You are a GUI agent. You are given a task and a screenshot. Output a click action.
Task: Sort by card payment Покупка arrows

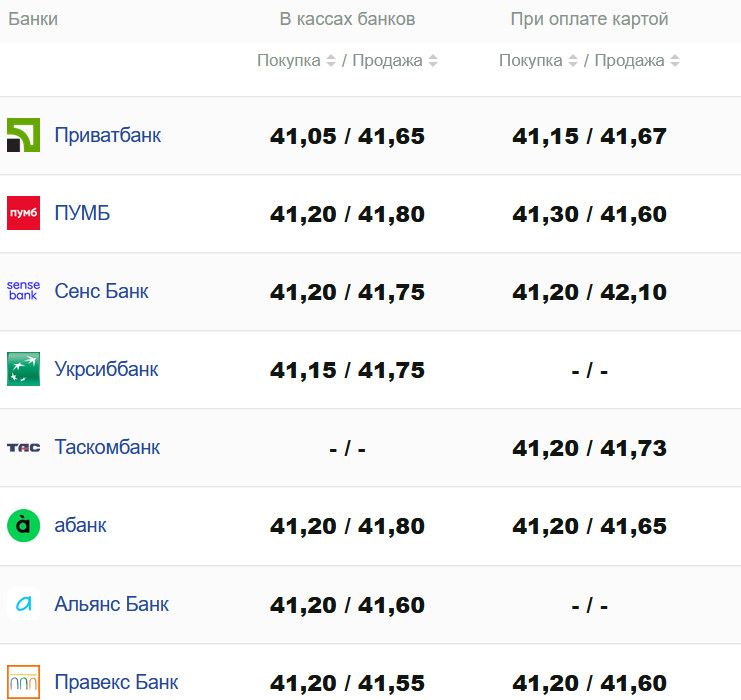click(572, 61)
